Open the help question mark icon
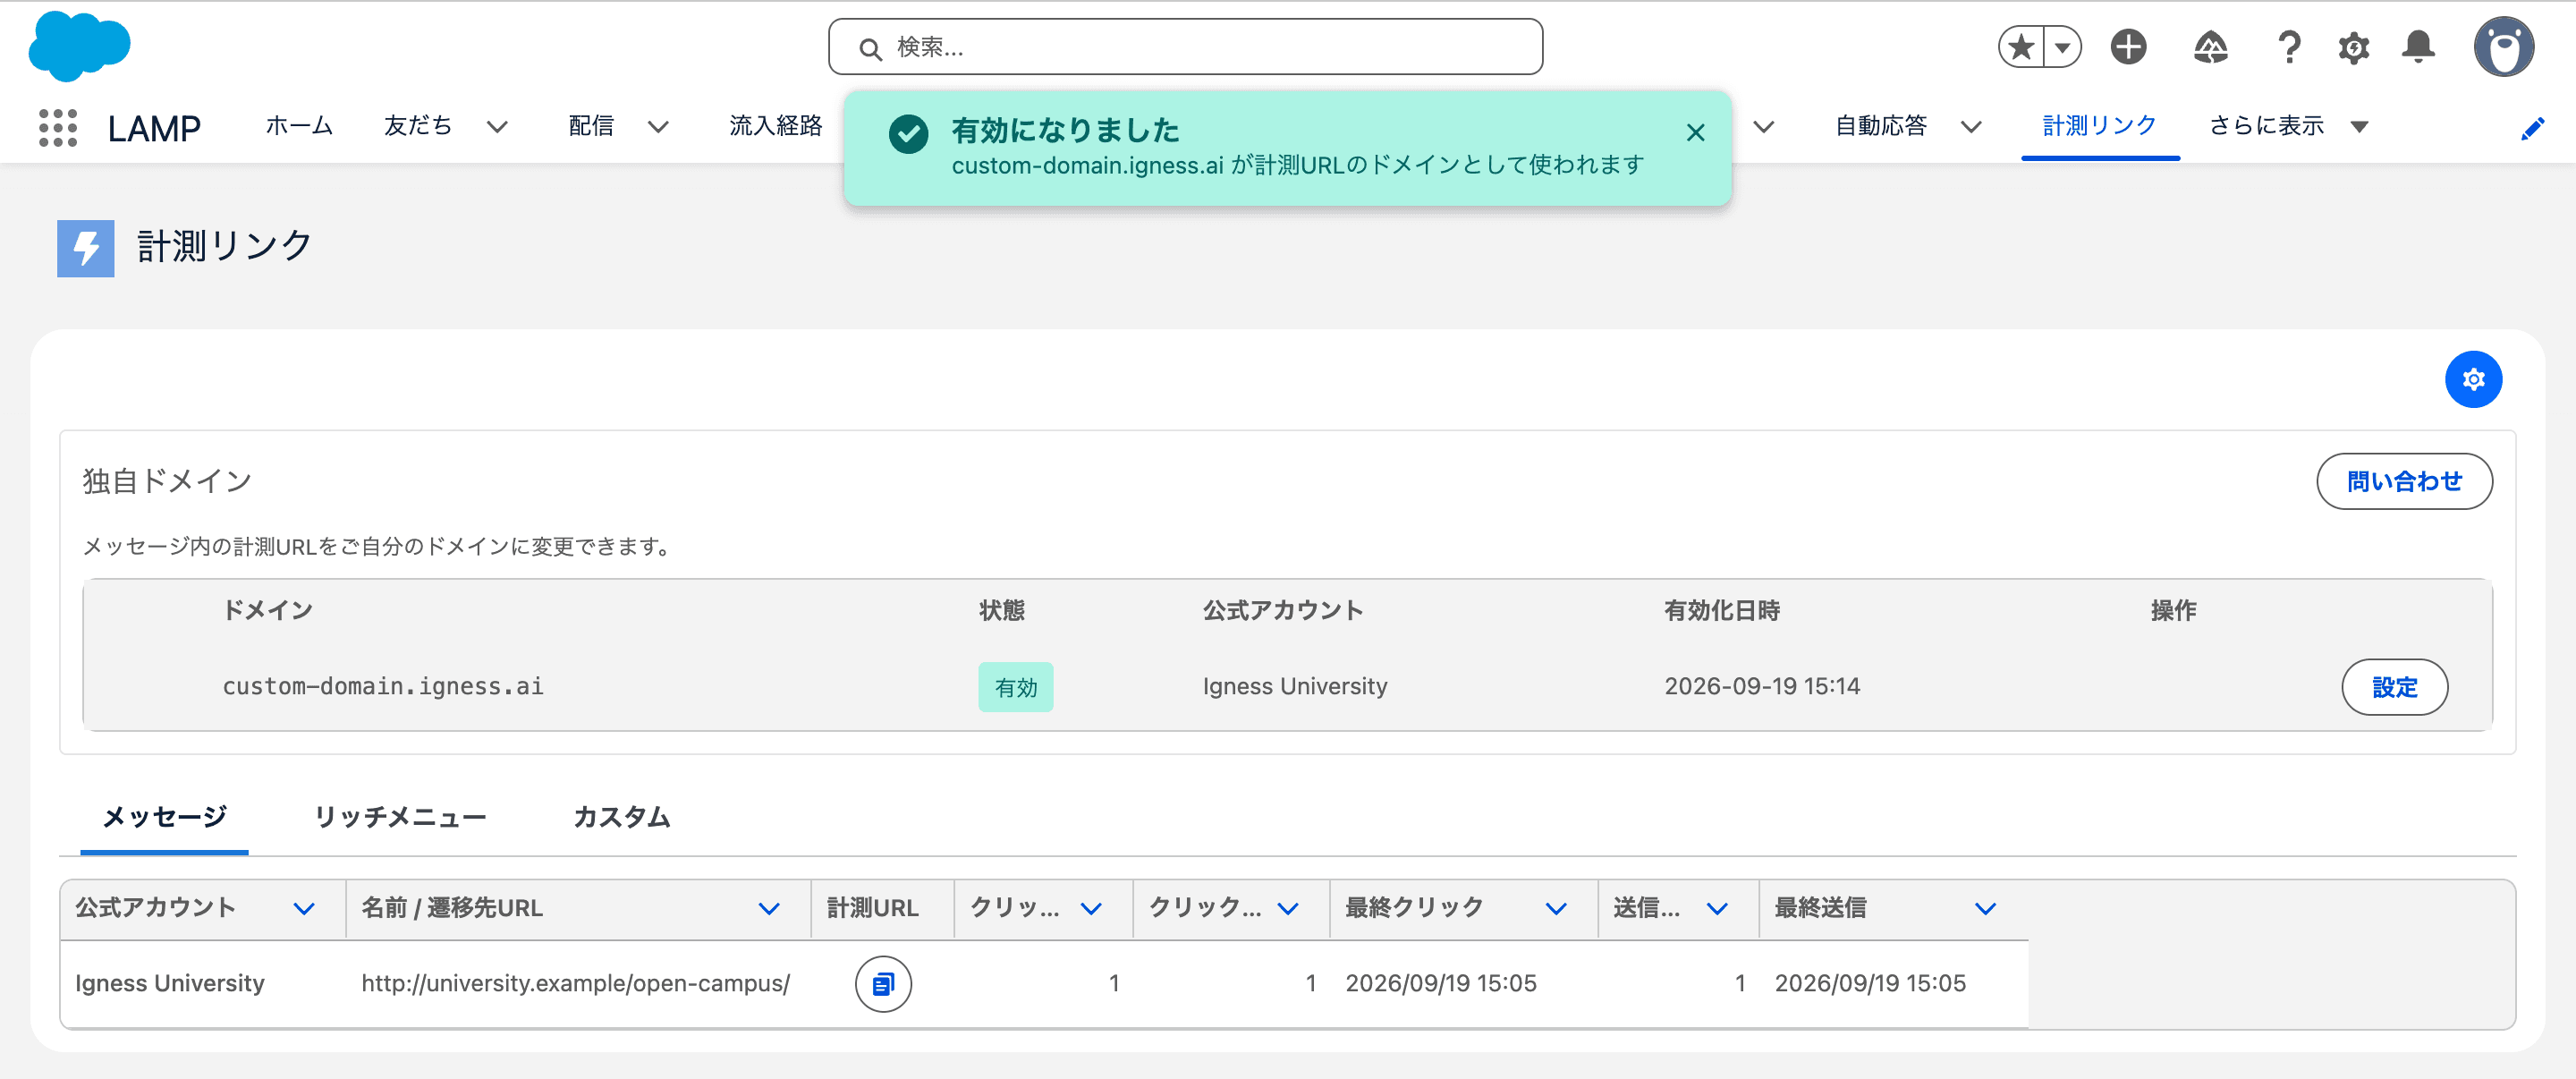2576x1079 pixels. point(2288,47)
